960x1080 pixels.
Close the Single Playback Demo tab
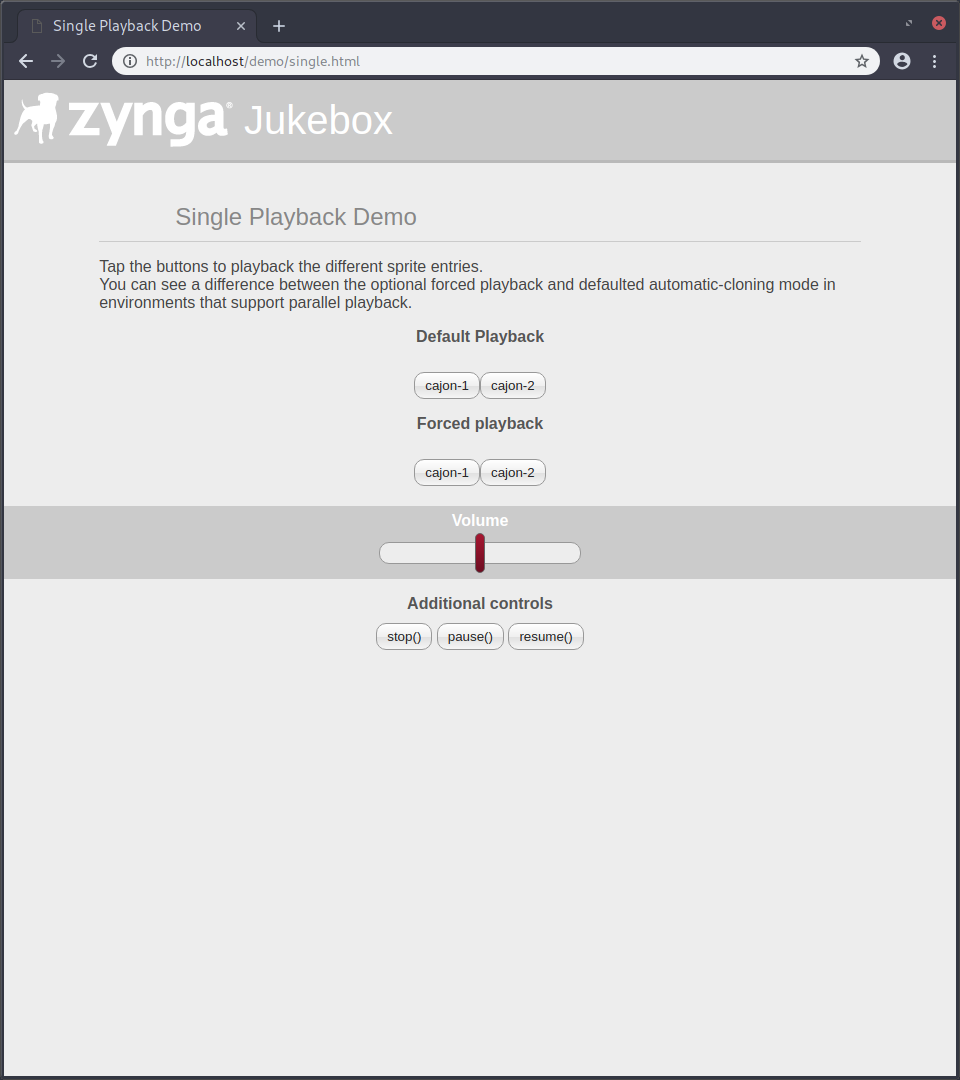(x=241, y=26)
